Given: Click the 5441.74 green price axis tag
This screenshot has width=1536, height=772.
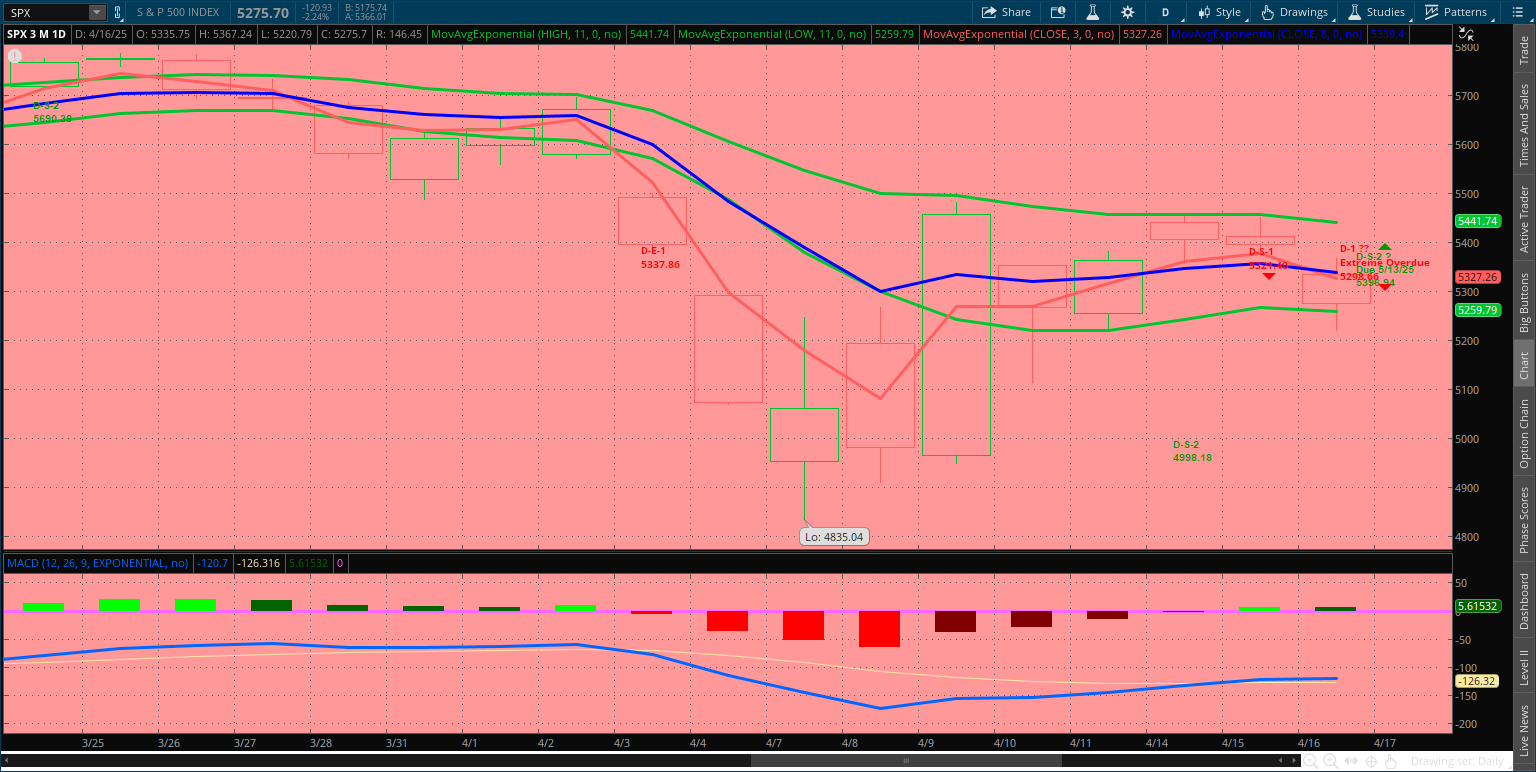Looking at the screenshot, I should 1478,221.
